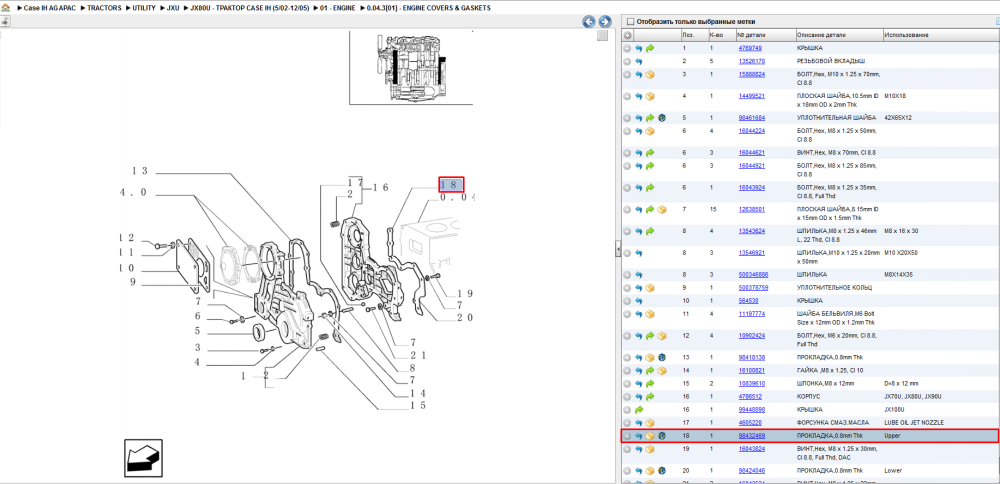This screenshot has height=484, width=1000.
Task: Click the green arrow icon for part 10839610
Action: (650, 384)
